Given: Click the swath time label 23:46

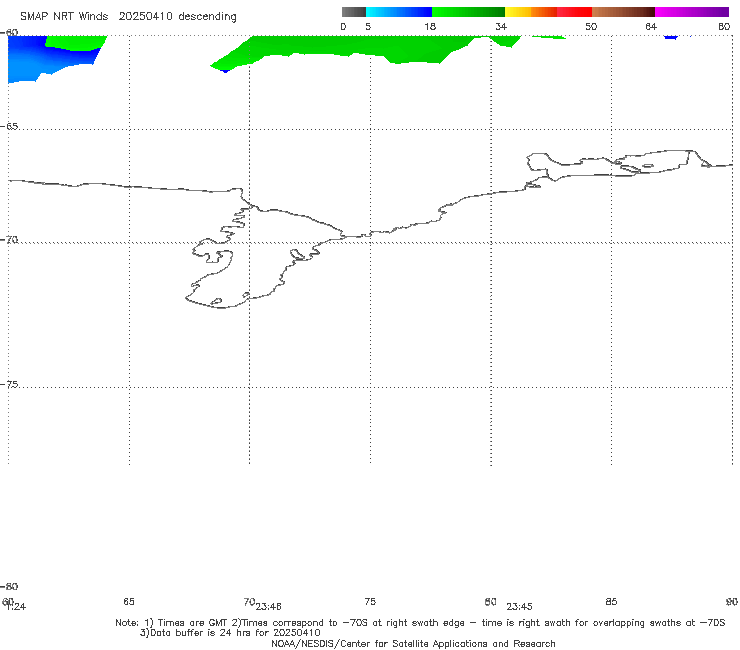Looking at the screenshot, I should (269, 607).
